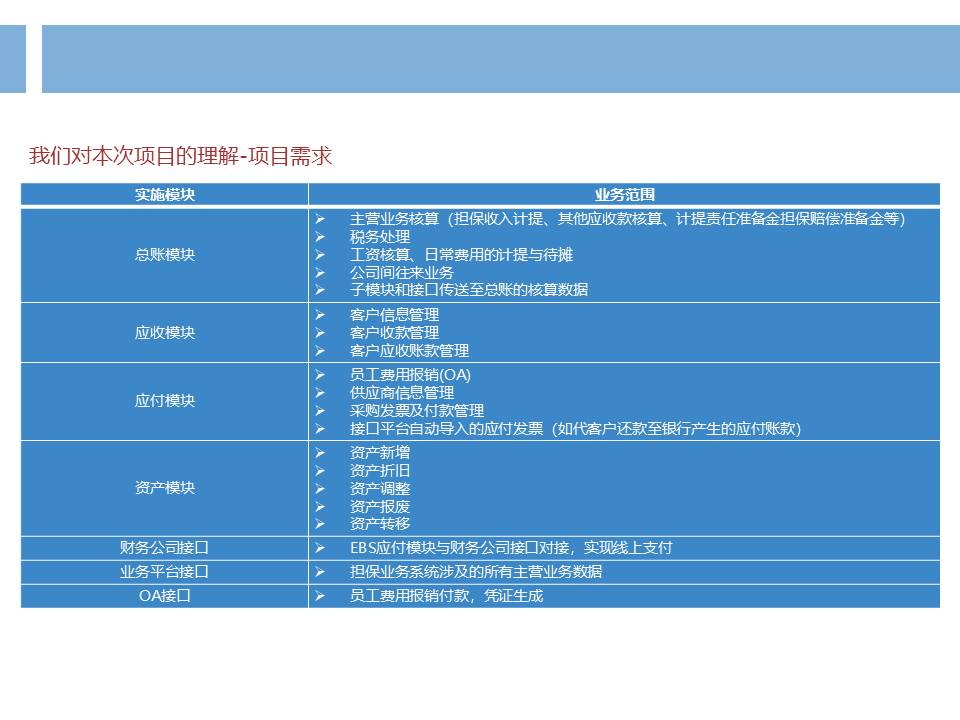The image size is (960, 720).
Task: Click the arrow bullet before 员工费用报销付款
Action: tap(320, 596)
